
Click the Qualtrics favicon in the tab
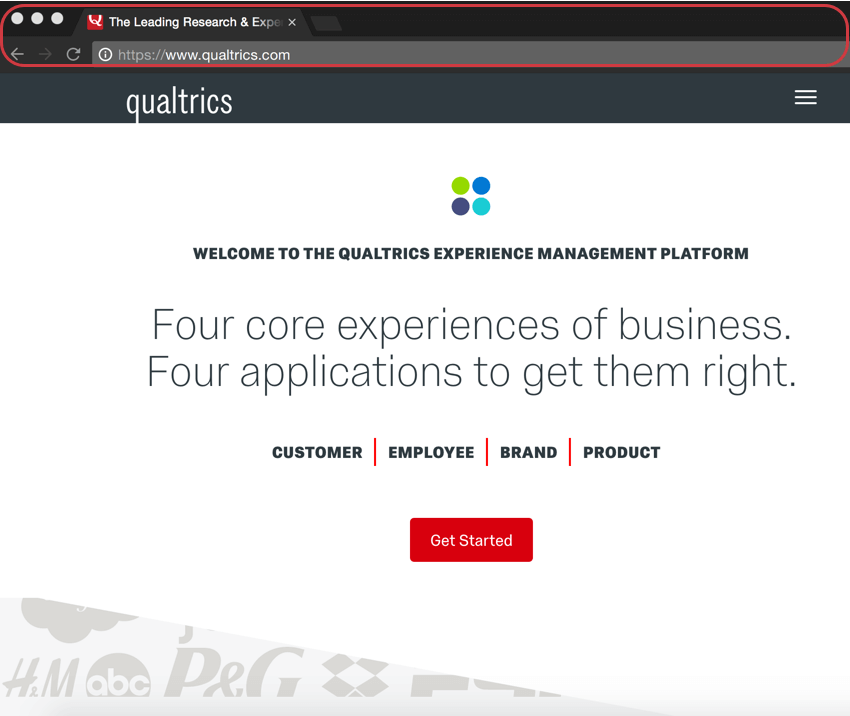click(x=95, y=22)
